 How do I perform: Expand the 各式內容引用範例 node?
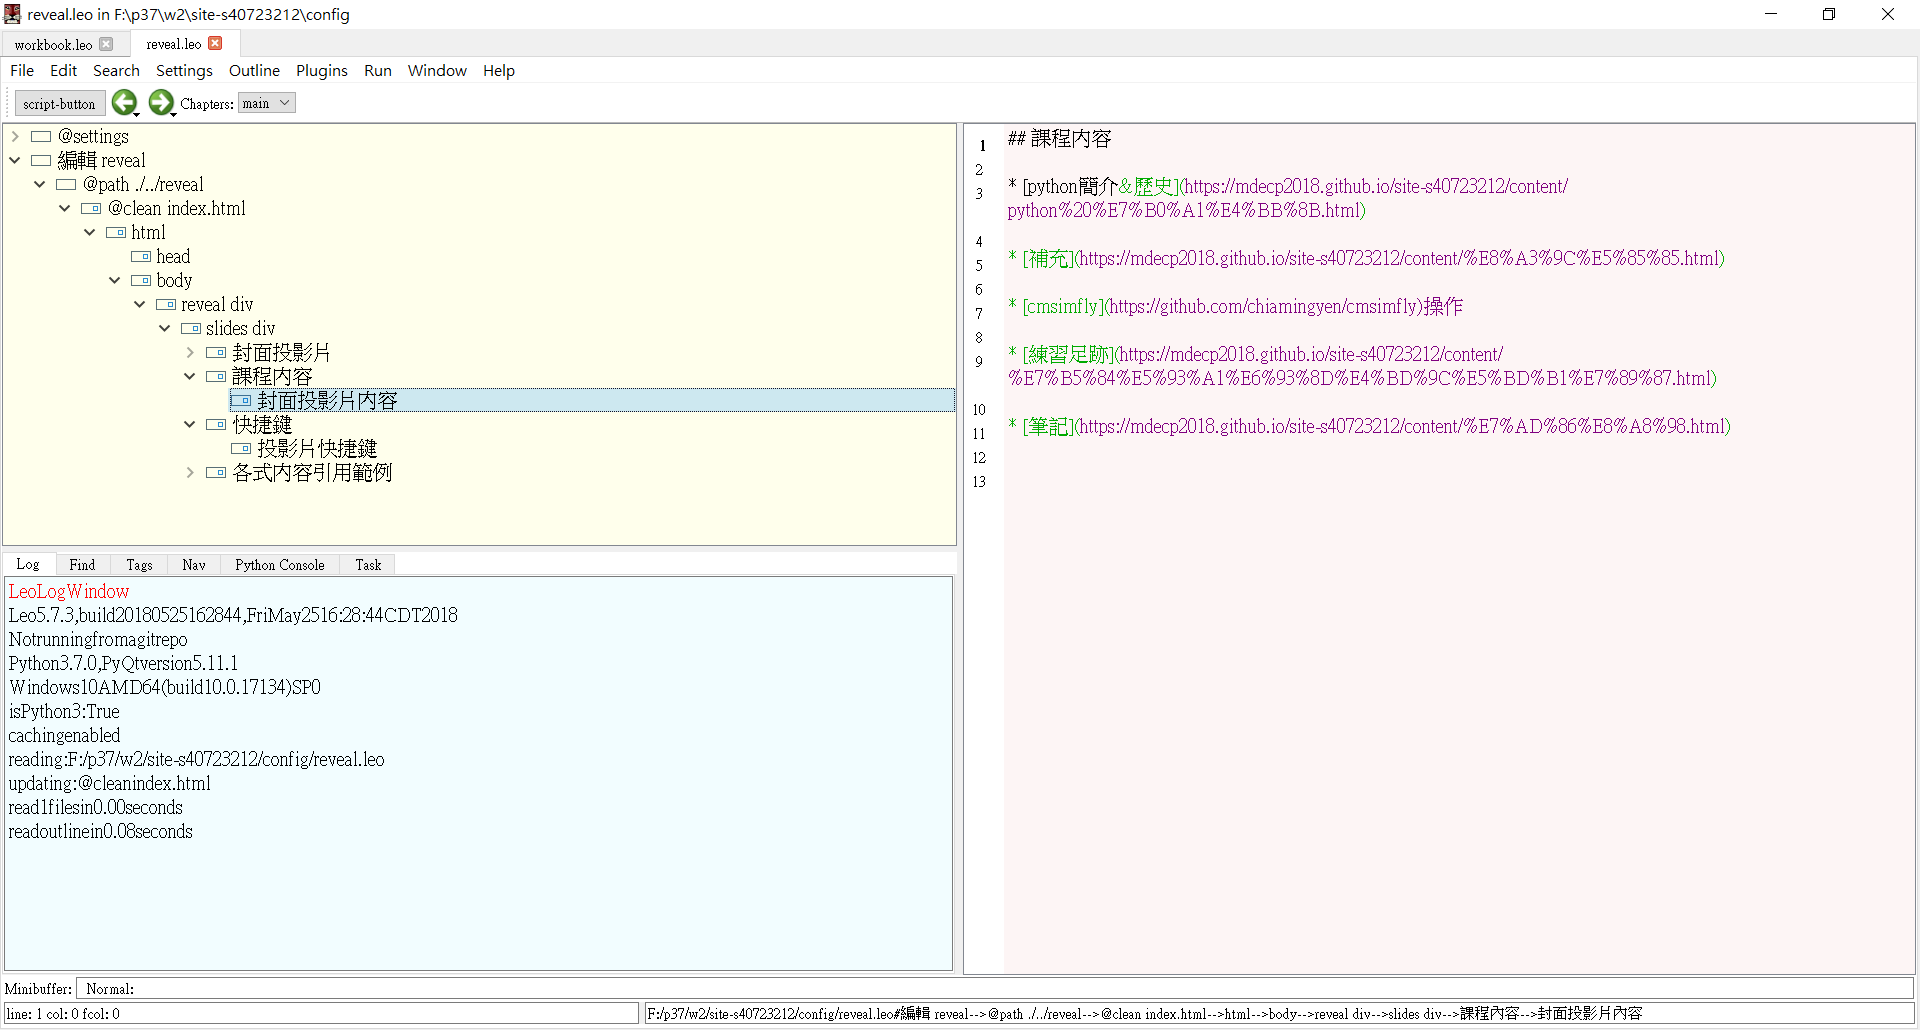point(190,473)
